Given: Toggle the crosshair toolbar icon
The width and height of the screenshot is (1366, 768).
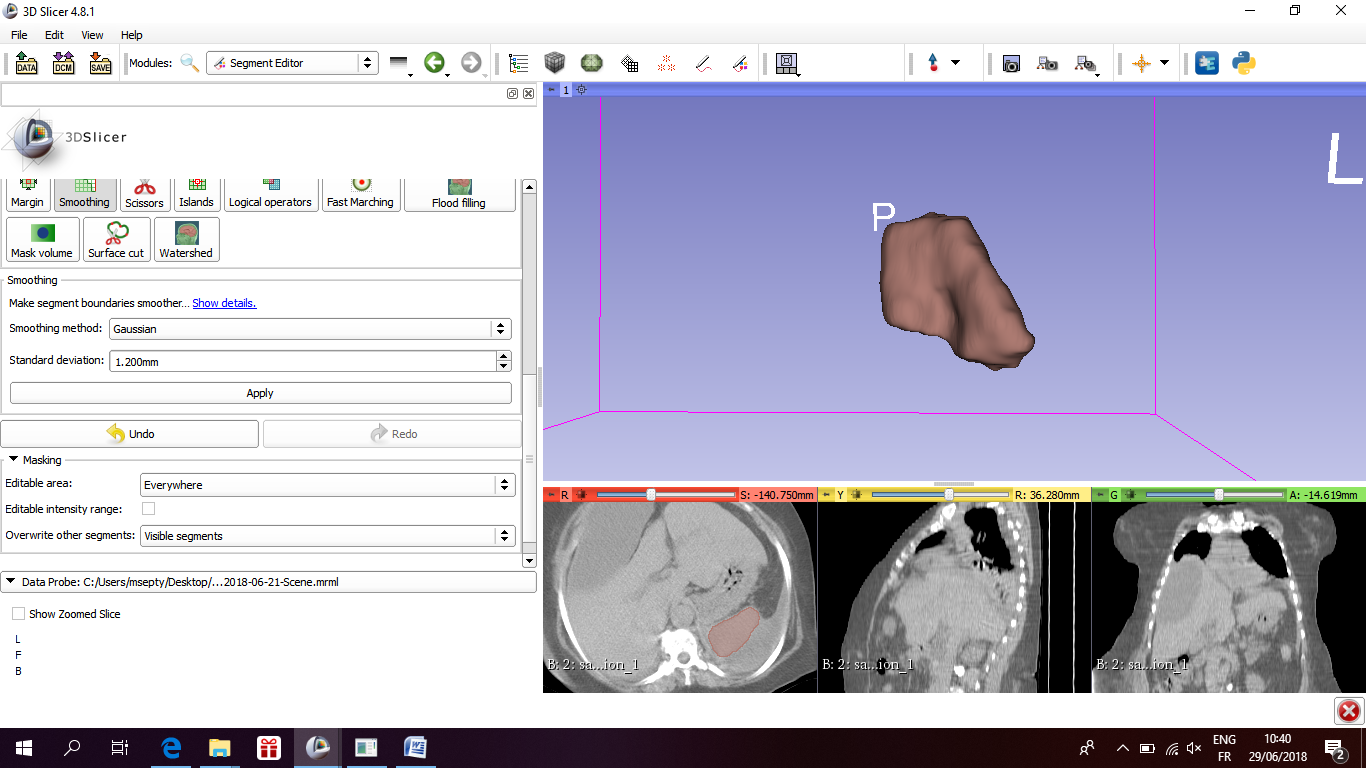Looking at the screenshot, I should pos(1141,63).
